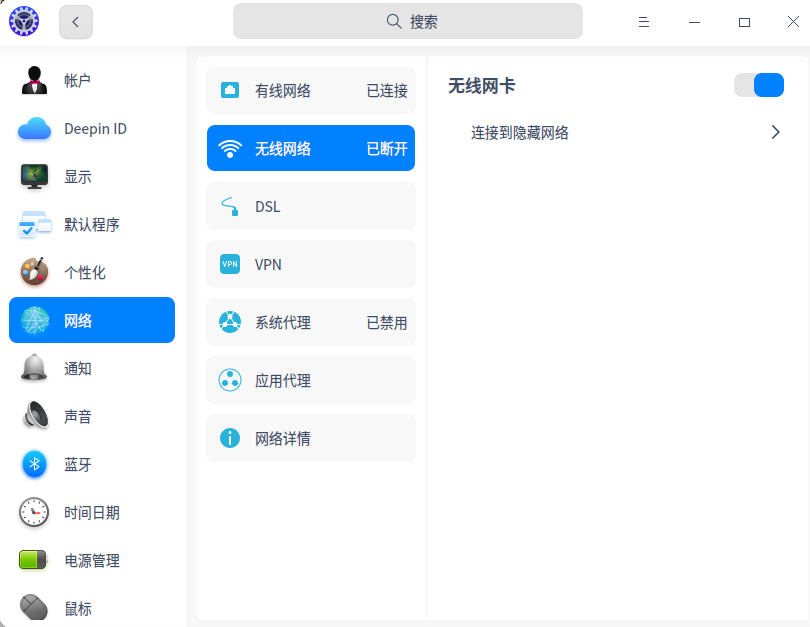Go back using the back arrow button
The image size is (810, 627).
(76, 22)
